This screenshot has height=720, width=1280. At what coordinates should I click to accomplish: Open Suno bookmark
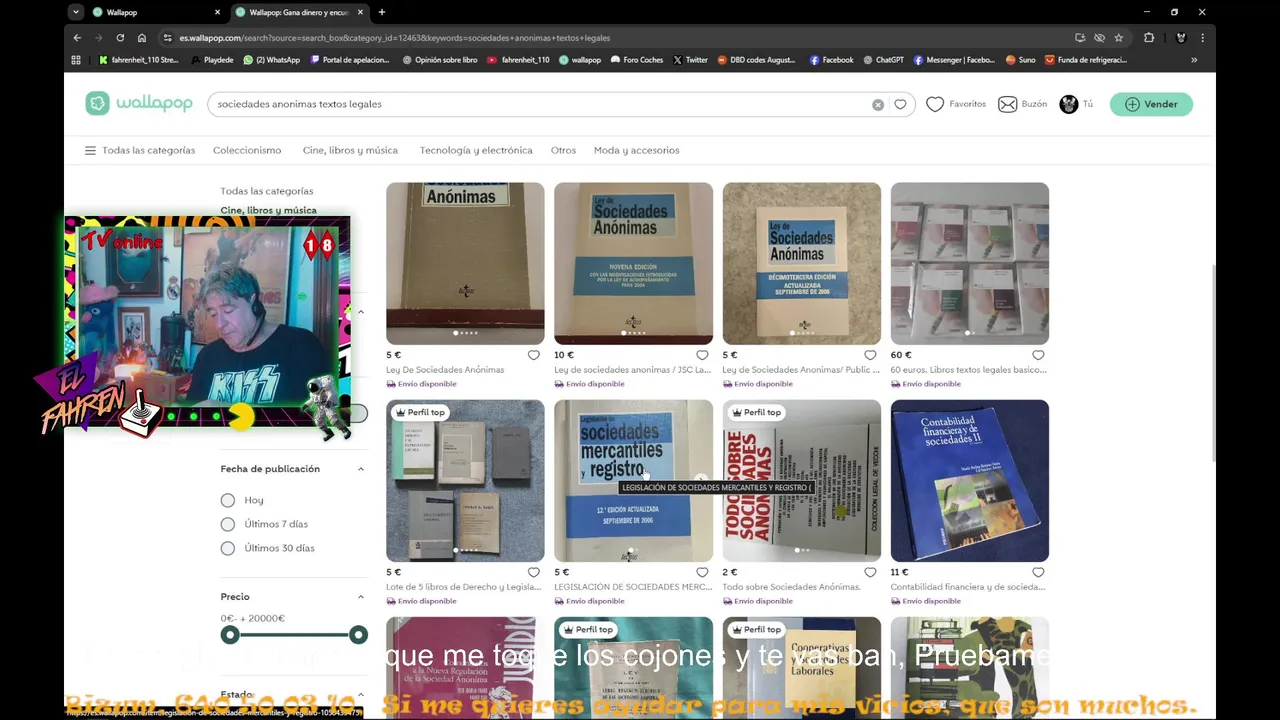coord(1019,60)
